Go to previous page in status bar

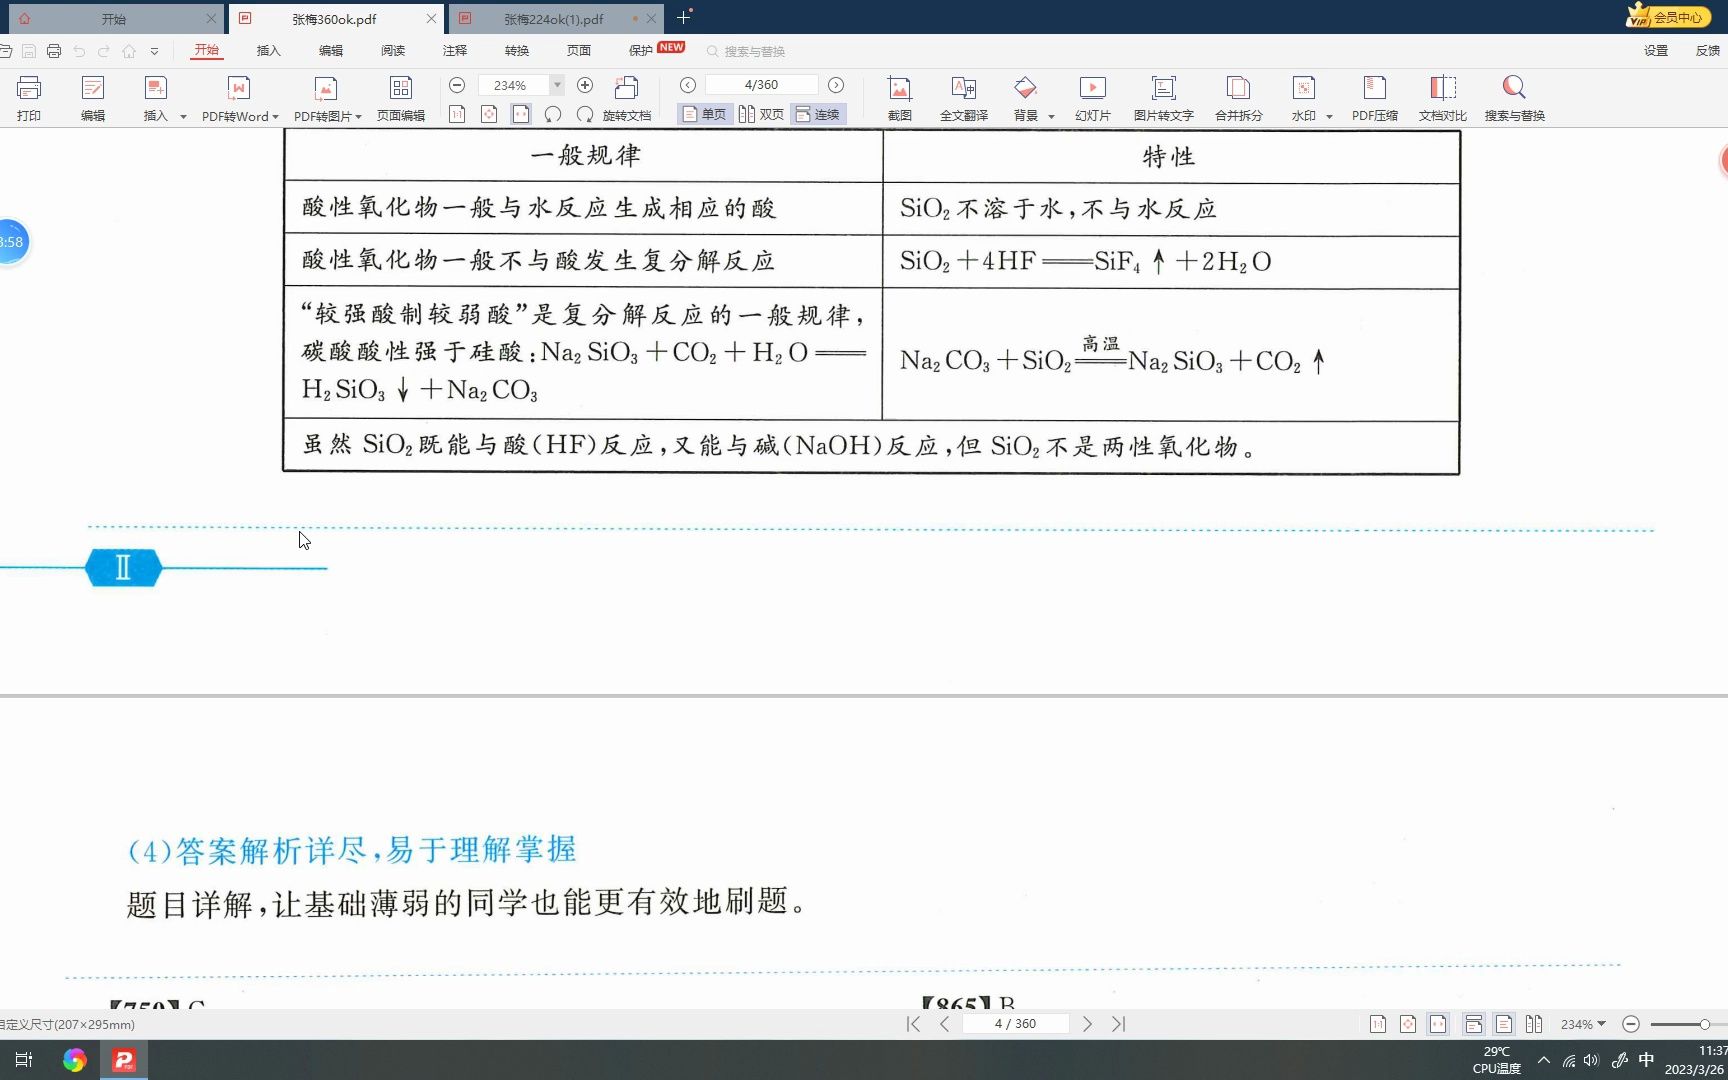coord(944,1024)
